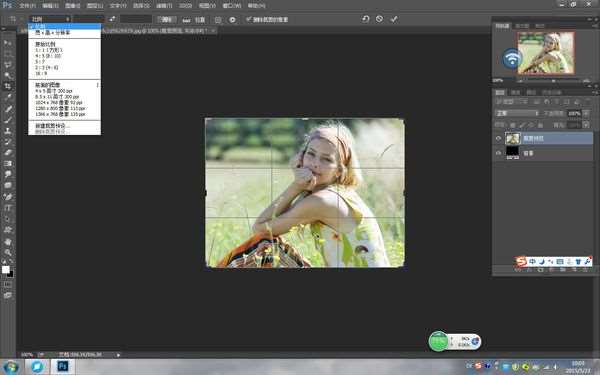Image resolution: width=600 pixels, height=375 pixels.
Task: Open the layer blend mode 正常 dropdown
Action: [517, 114]
